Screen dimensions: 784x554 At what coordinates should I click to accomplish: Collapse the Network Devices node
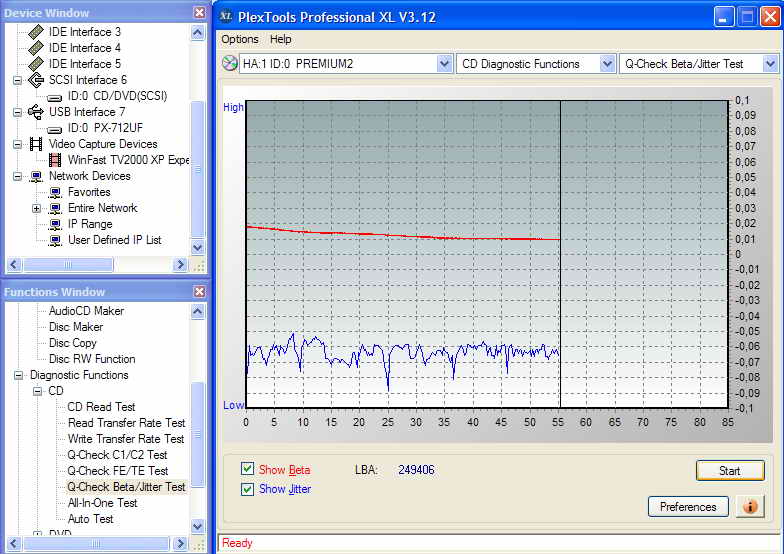point(18,176)
